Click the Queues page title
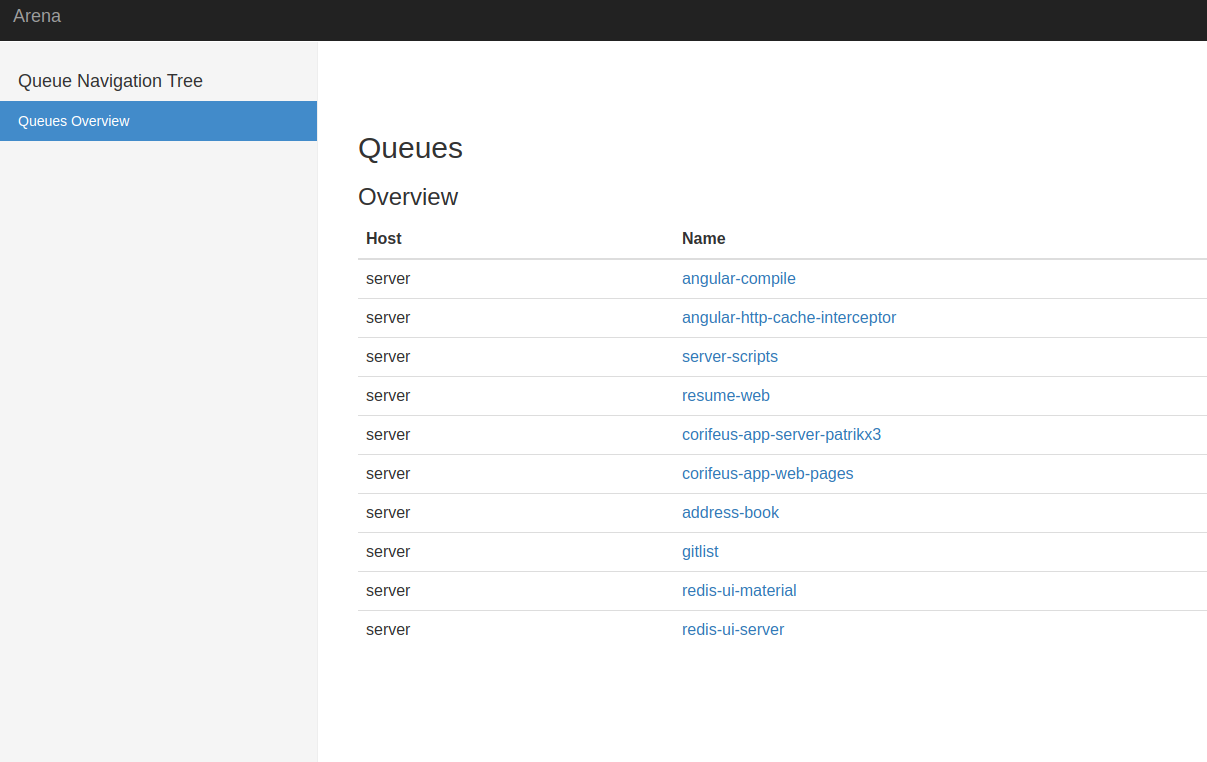The width and height of the screenshot is (1207, 762). (410, 148)
